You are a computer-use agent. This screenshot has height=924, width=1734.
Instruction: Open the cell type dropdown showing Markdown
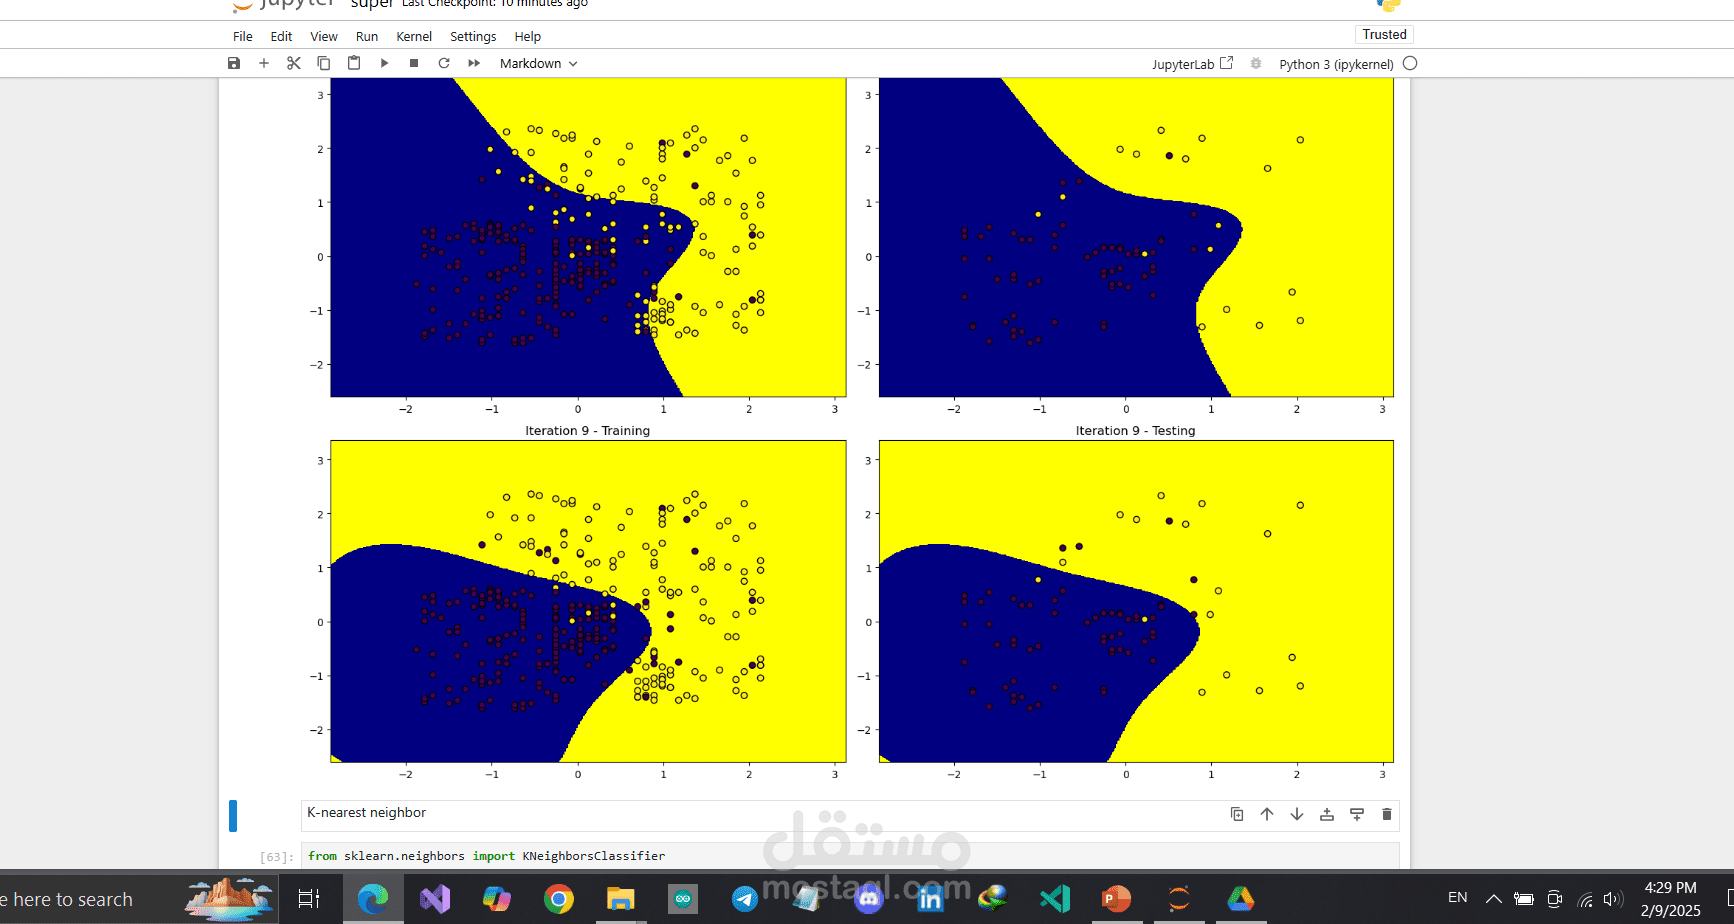tap(539, 63)
